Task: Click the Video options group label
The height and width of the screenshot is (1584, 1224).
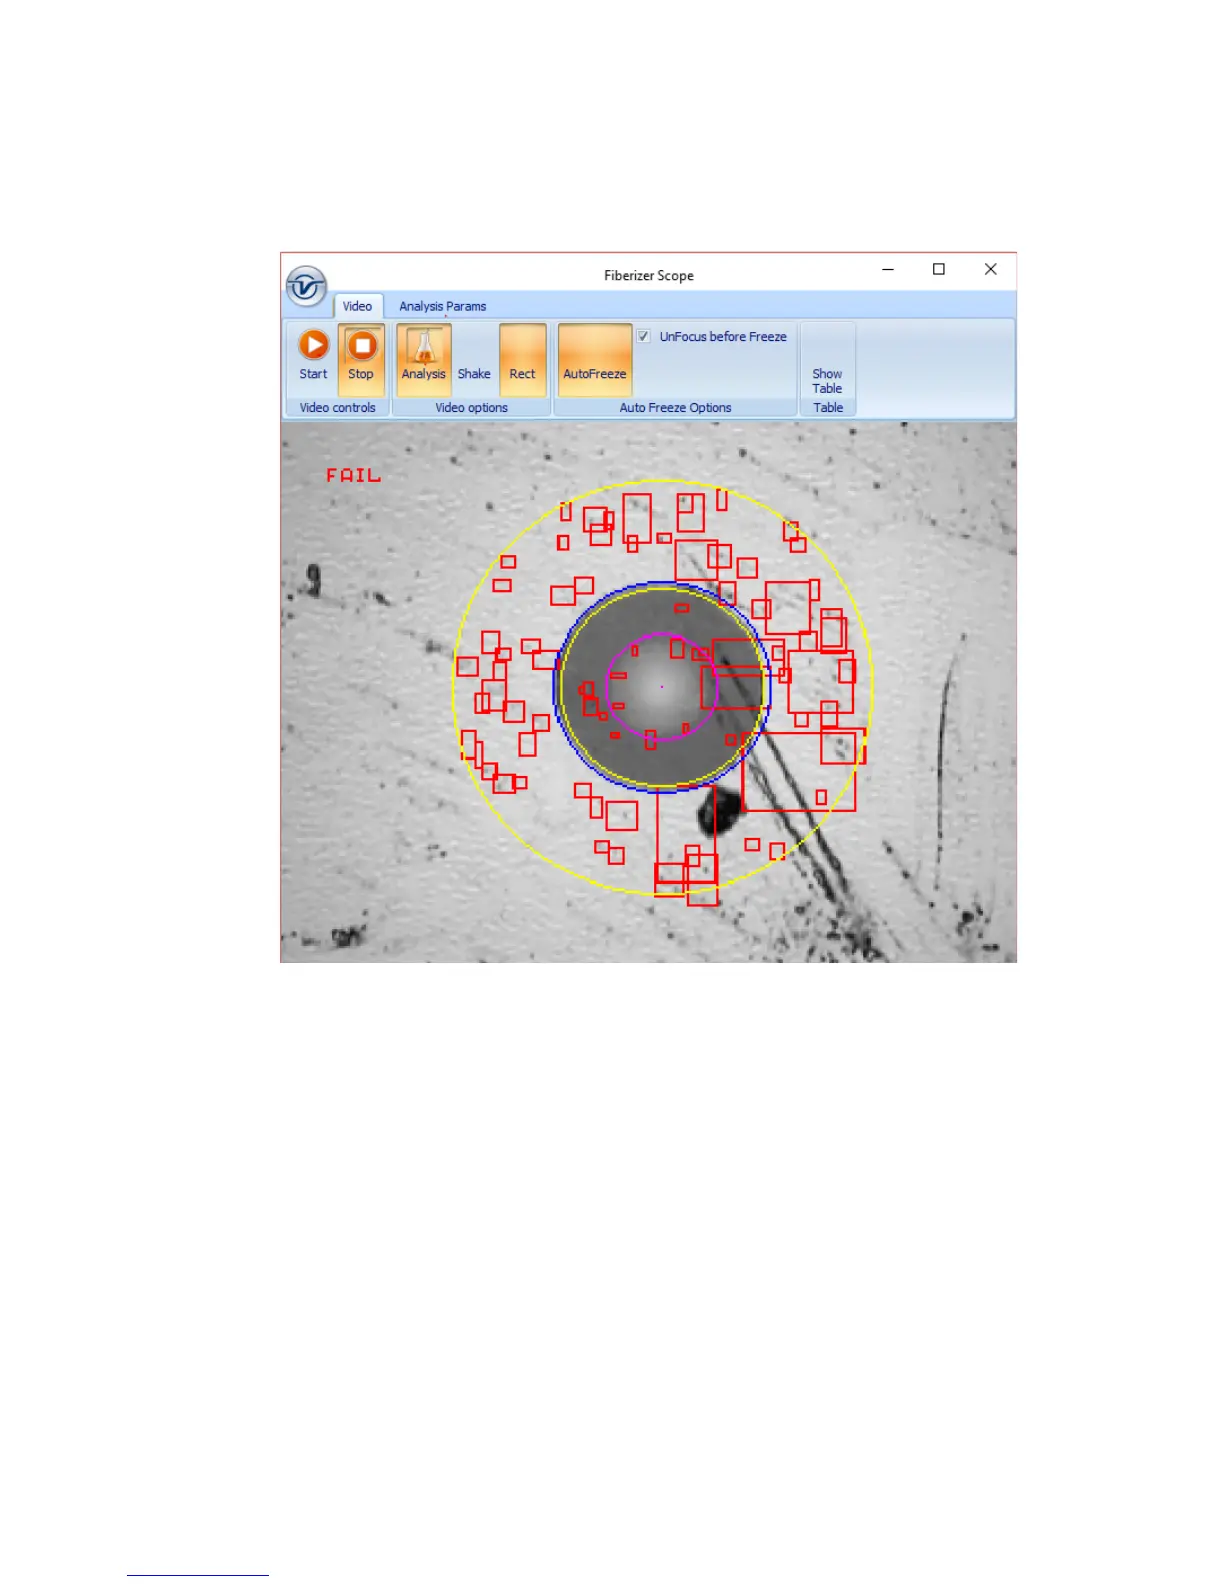Action: click(472, 408)
